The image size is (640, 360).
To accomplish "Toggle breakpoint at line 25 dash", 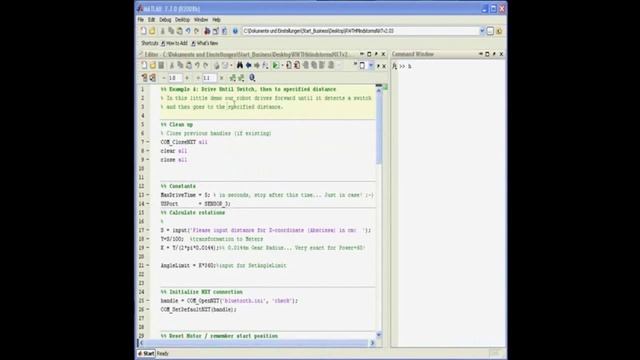I will (x=148, y=301).
